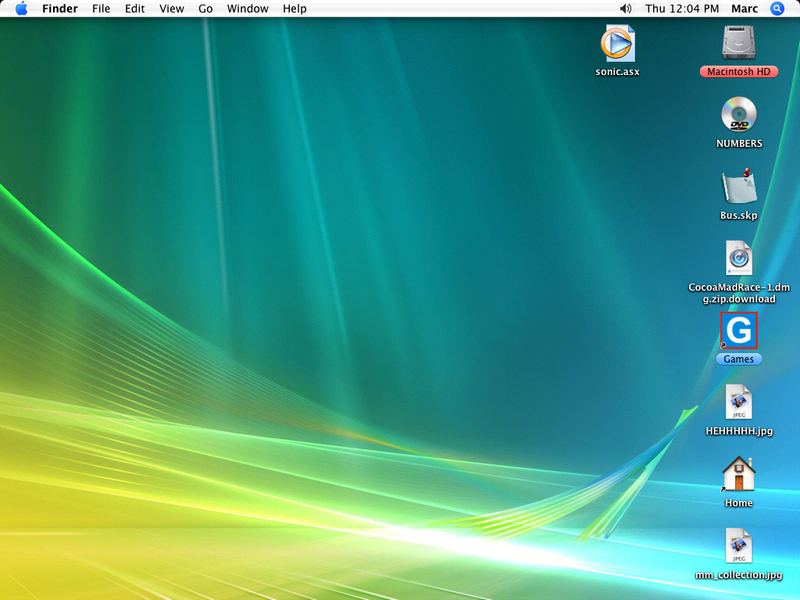Select the Bus.skp file icon
Viewport: 800px width, 600px height.
pos(739,189)
